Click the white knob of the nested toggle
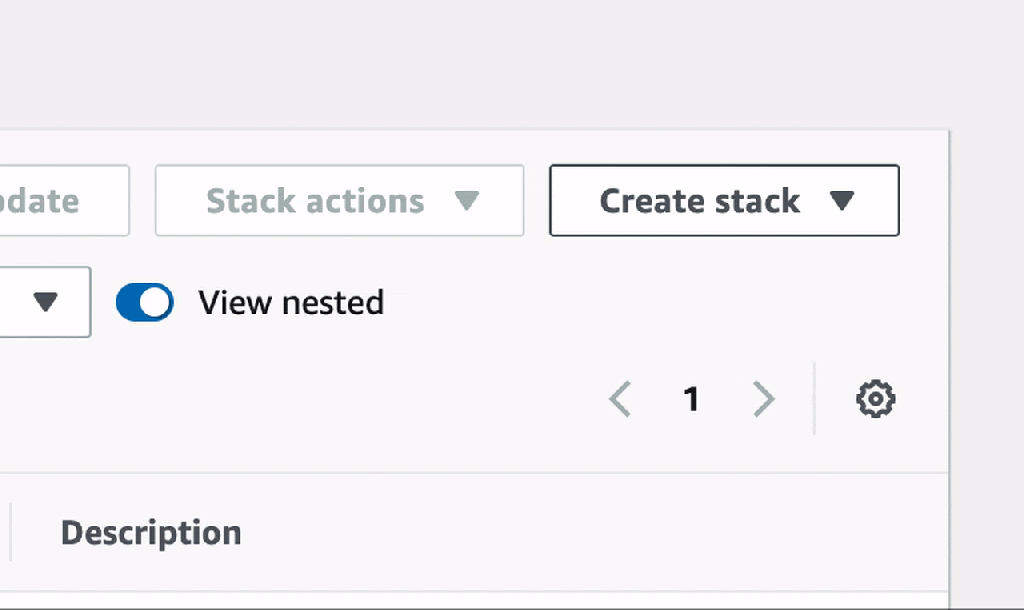1024x610 pixels. (156, 302)
